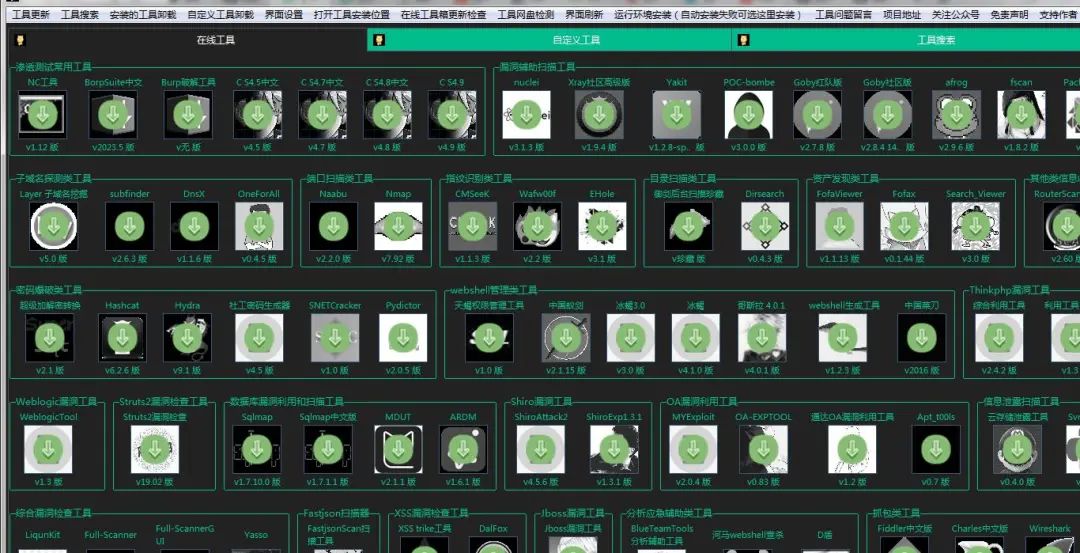The image size is (1080, 553).
Task: Click the MDUT cat icon
Action: 398,449
